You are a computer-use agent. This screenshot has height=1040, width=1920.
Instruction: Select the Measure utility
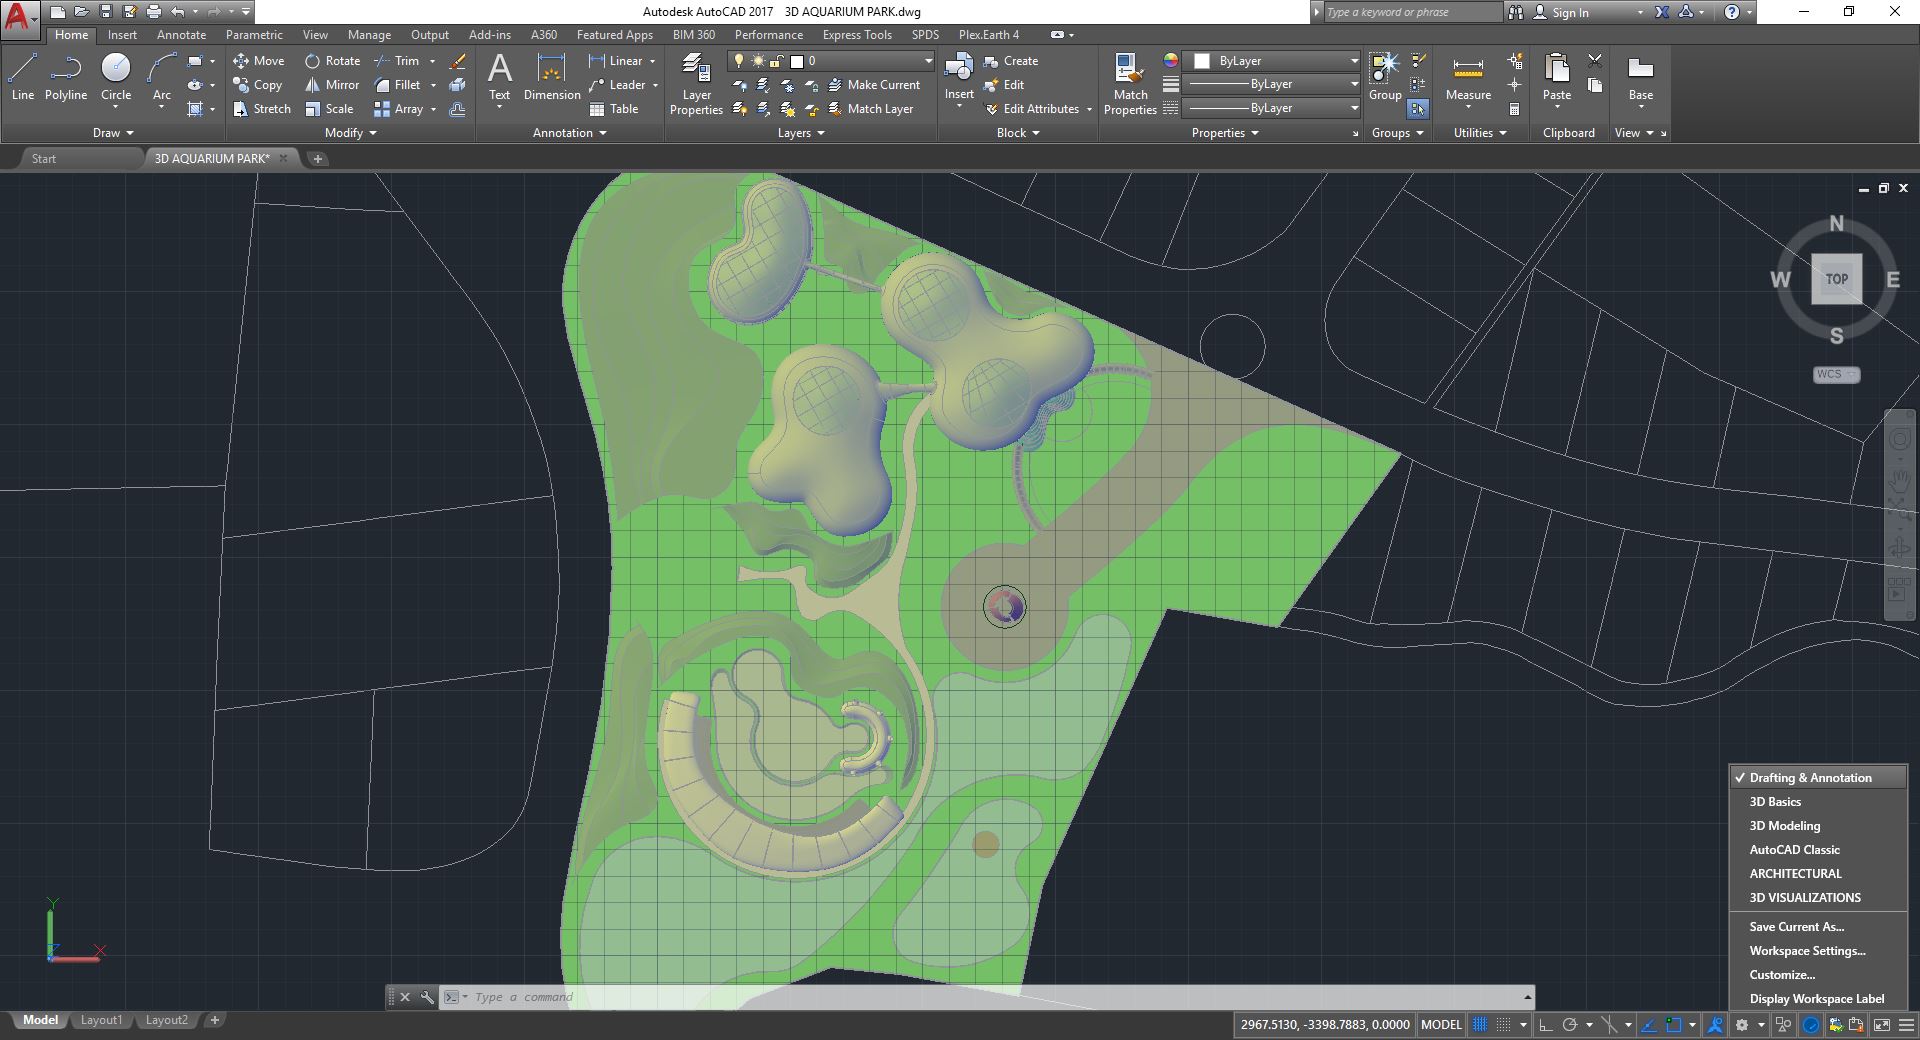pyautogui.click(x=1468, y=78)
